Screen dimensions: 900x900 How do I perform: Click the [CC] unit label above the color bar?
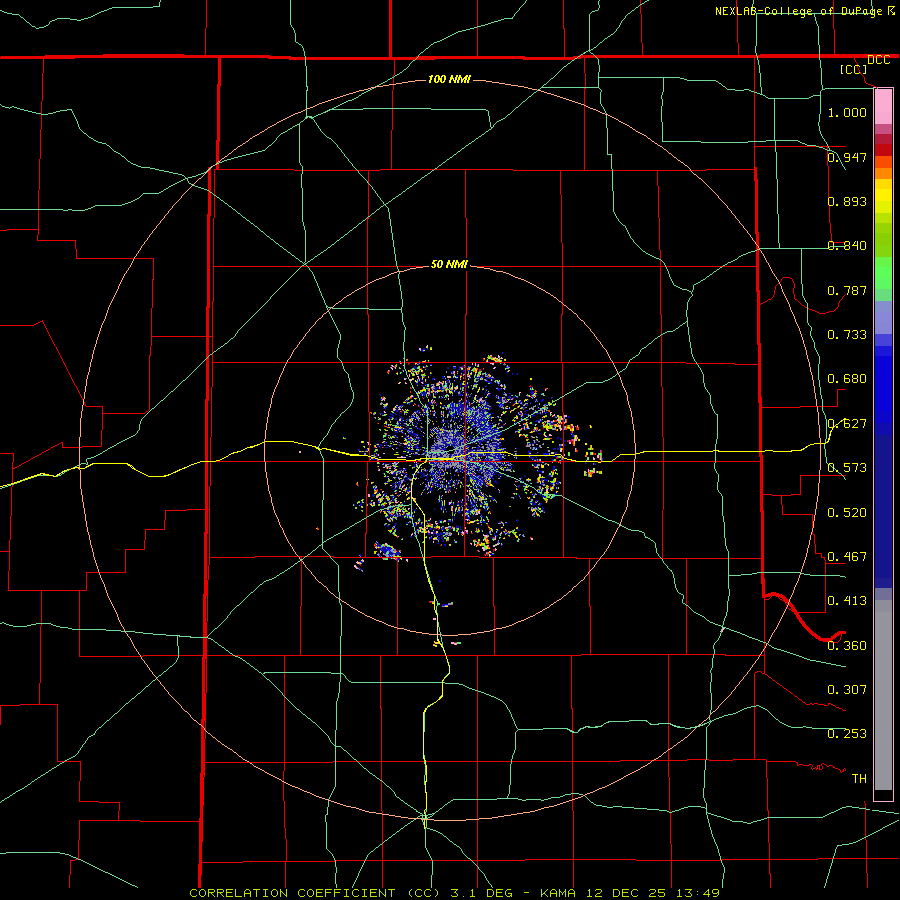(x=854, y=69)
